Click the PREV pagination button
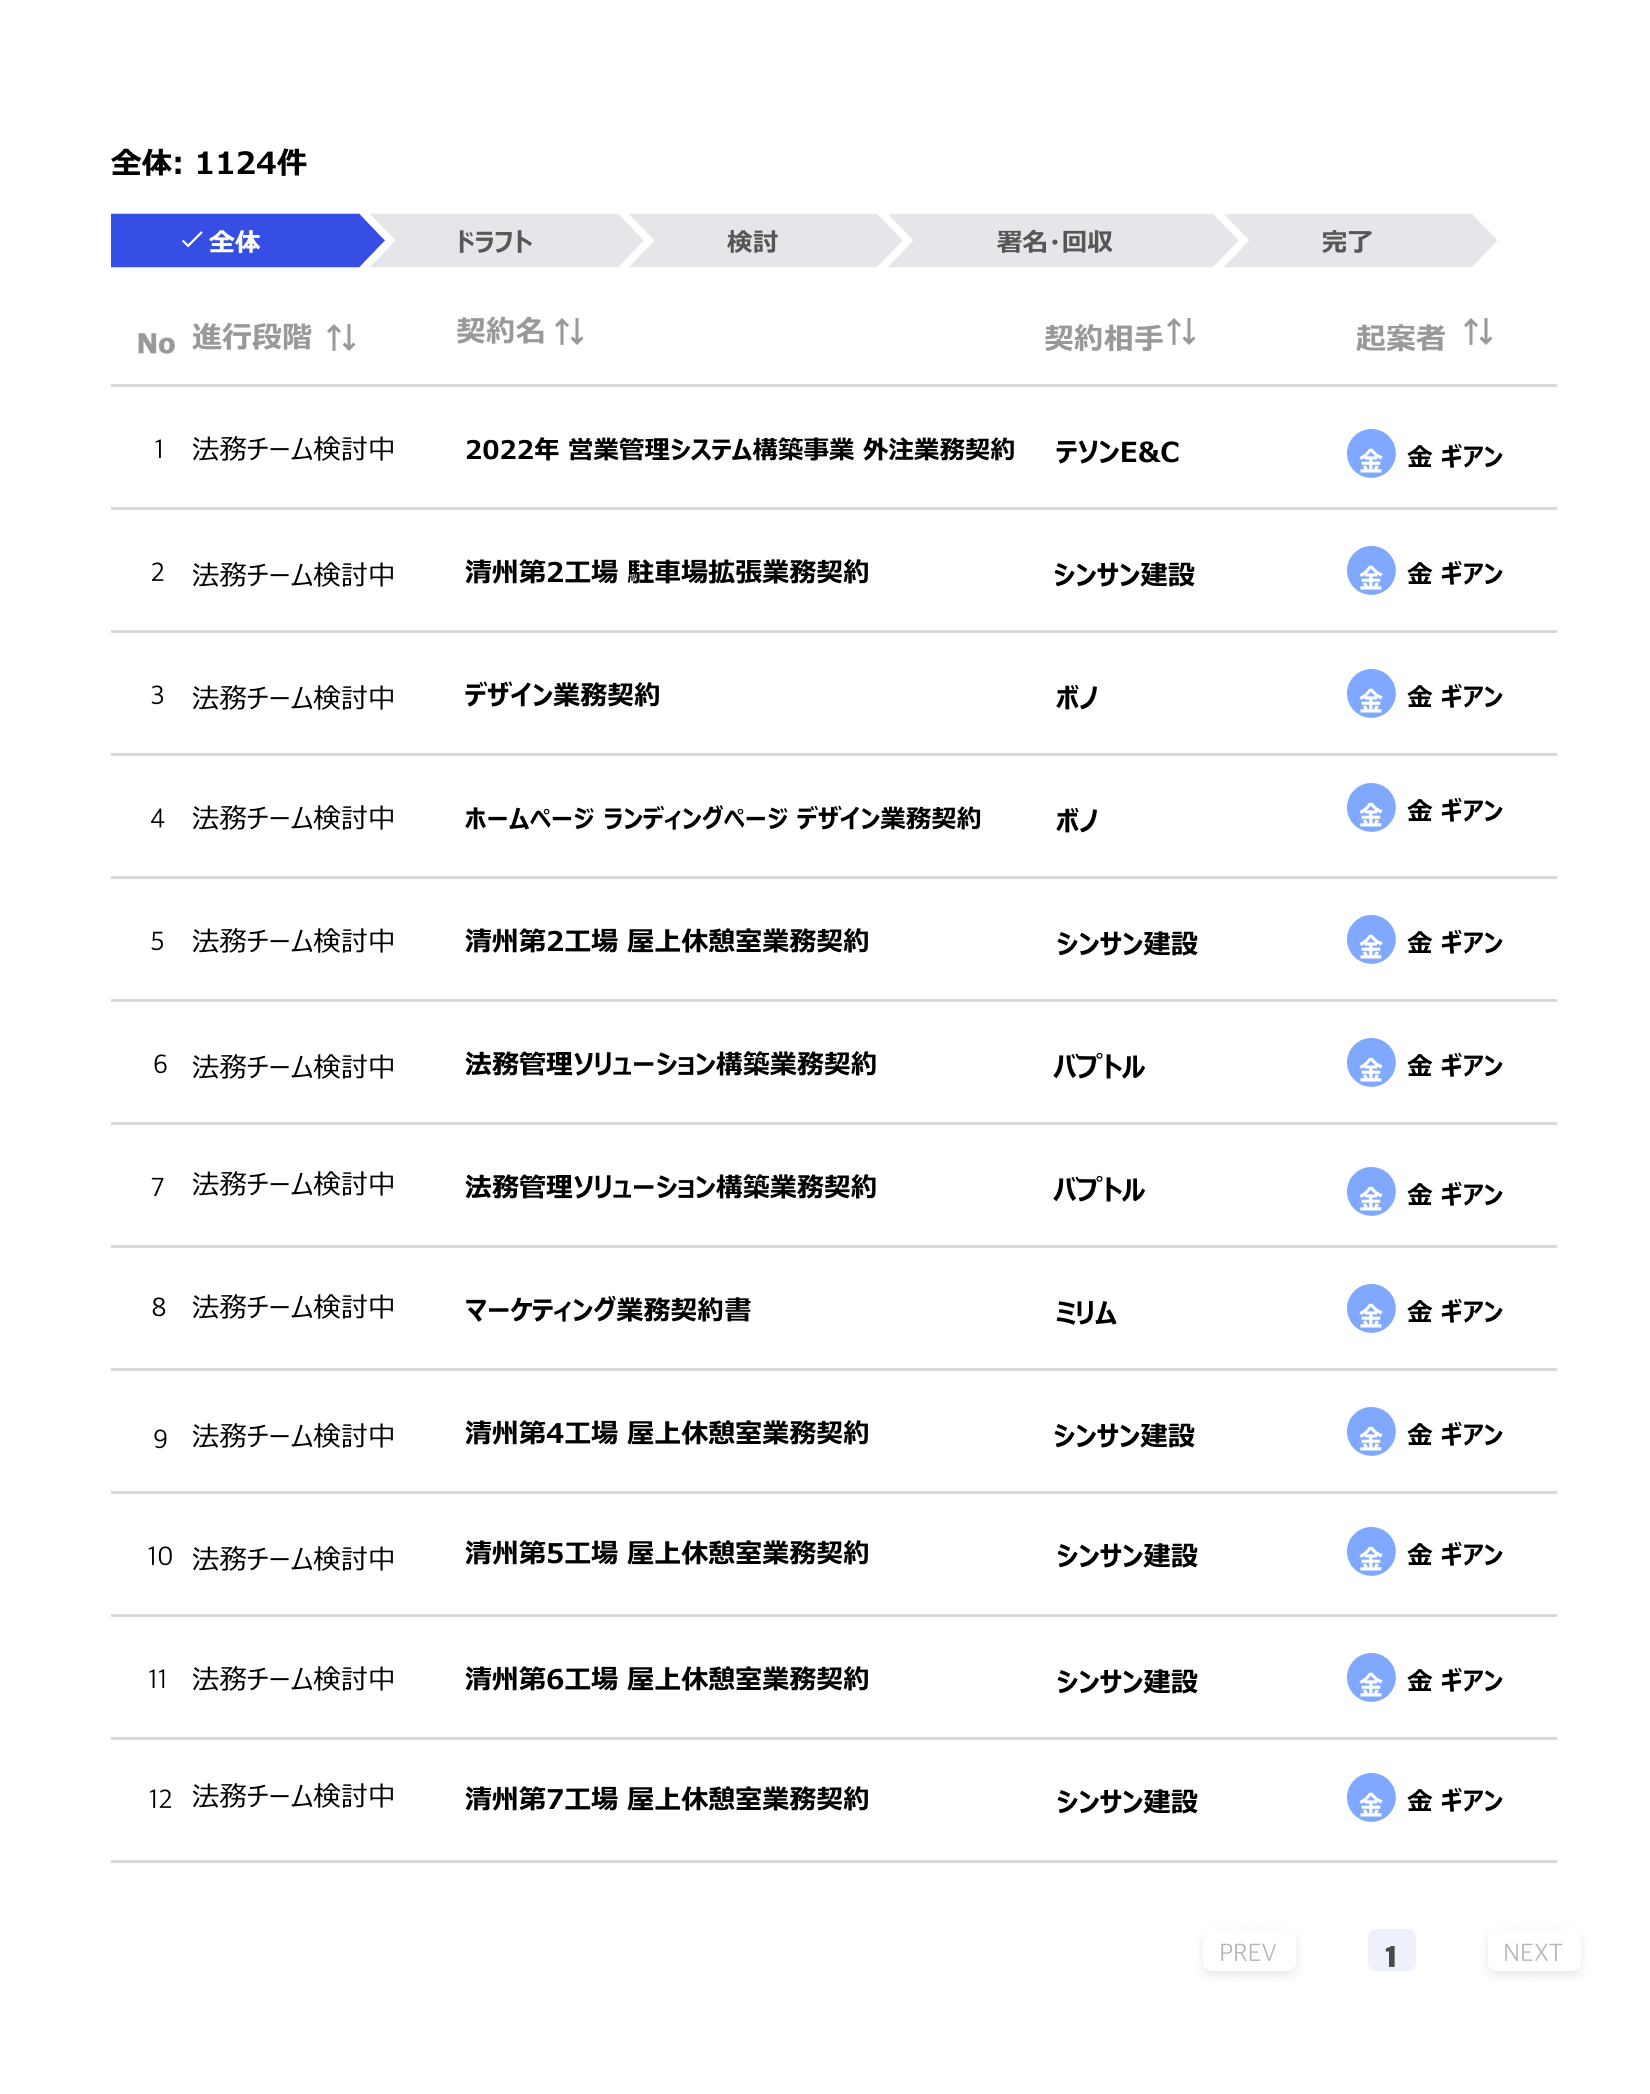 (x=1247, y=1950)
